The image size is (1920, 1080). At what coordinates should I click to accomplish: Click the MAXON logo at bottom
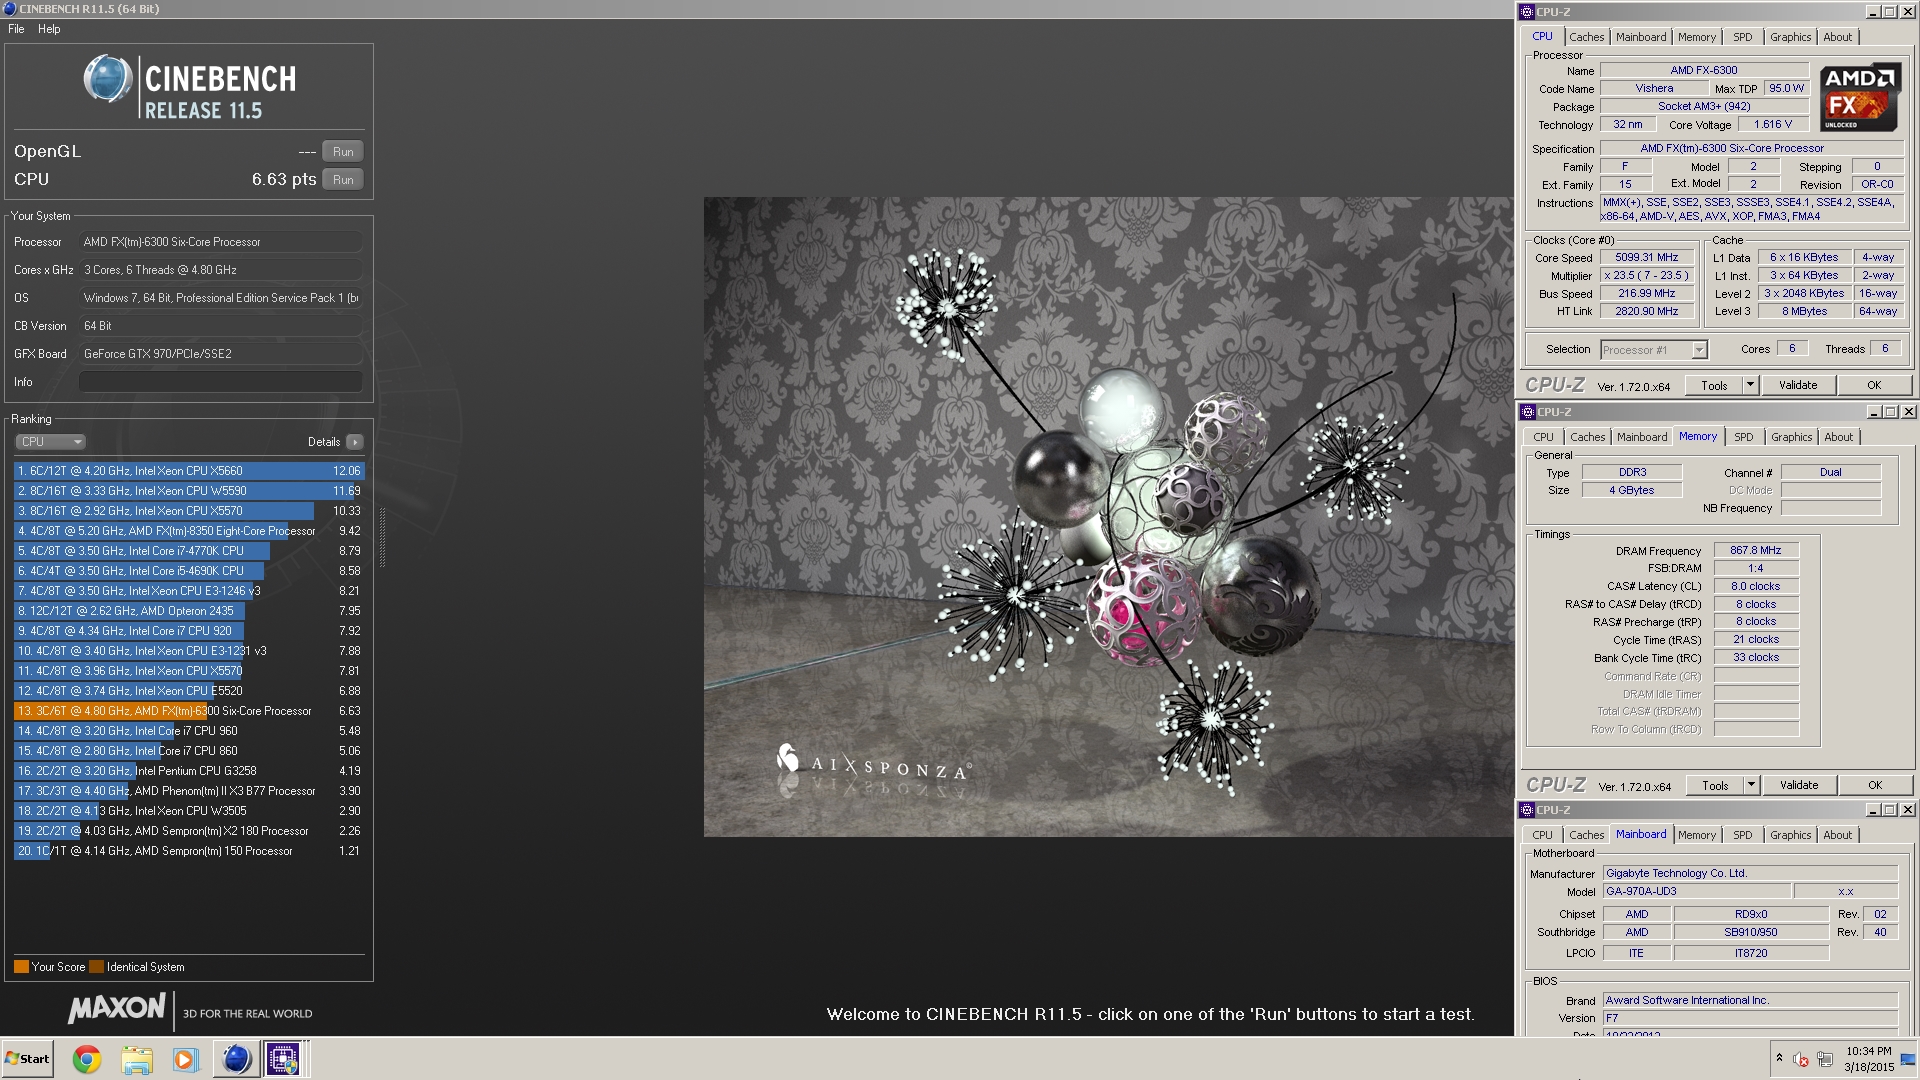point(116,1008)
